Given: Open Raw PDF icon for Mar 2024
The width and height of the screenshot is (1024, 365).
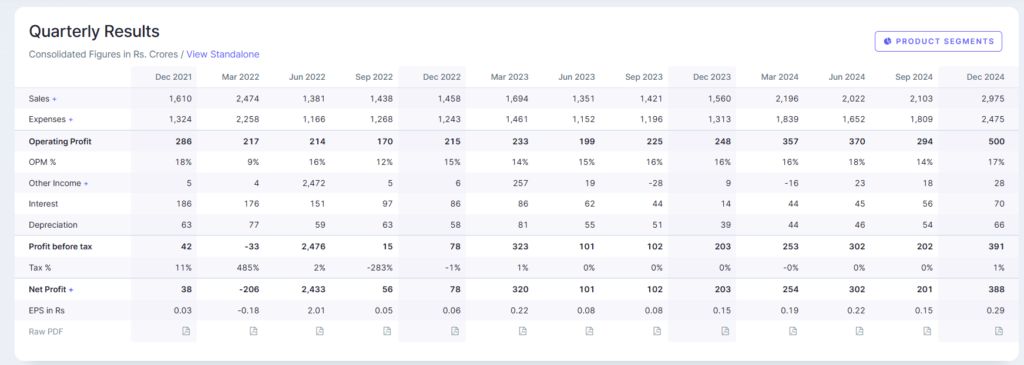Looking at the screenshot, I should (x=792, y=331).
